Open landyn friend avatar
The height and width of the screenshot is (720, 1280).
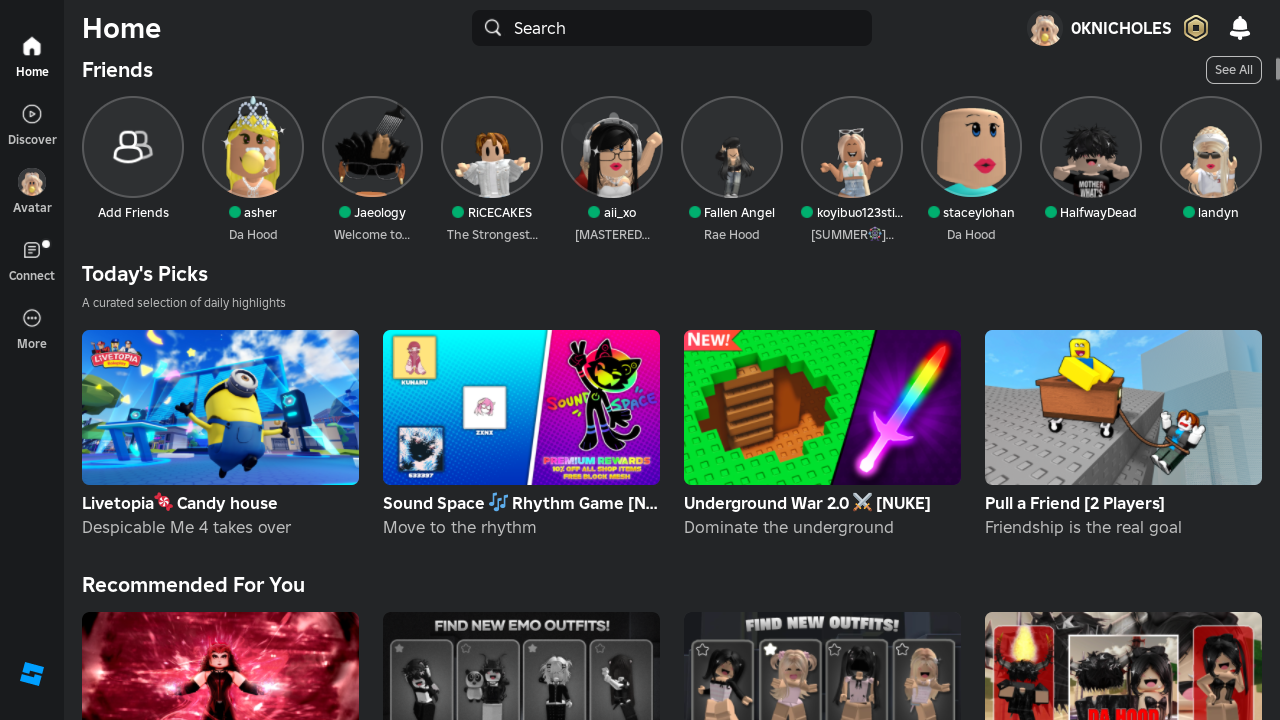pos(1211,147)
